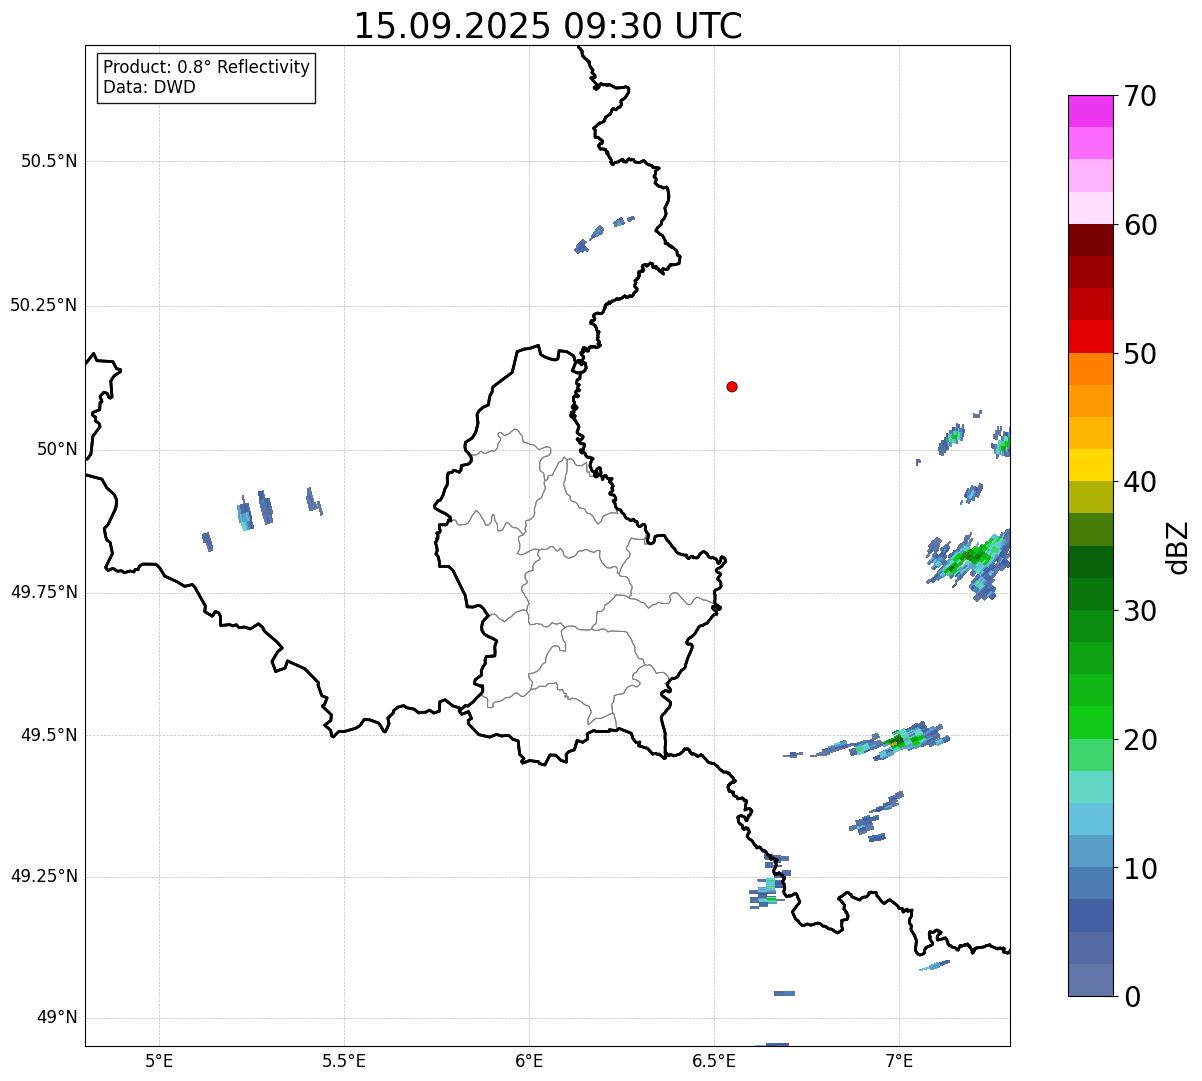Click the "Data: DWD" text
The height and width of the screenshot is (1081, 1202).
149,87
